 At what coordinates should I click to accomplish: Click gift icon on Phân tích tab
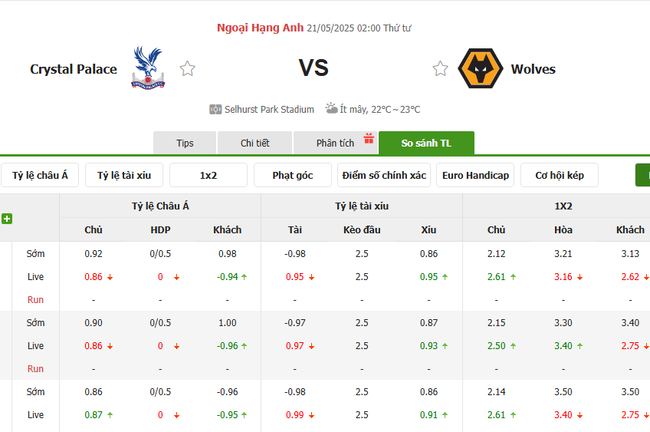(367, 138)
